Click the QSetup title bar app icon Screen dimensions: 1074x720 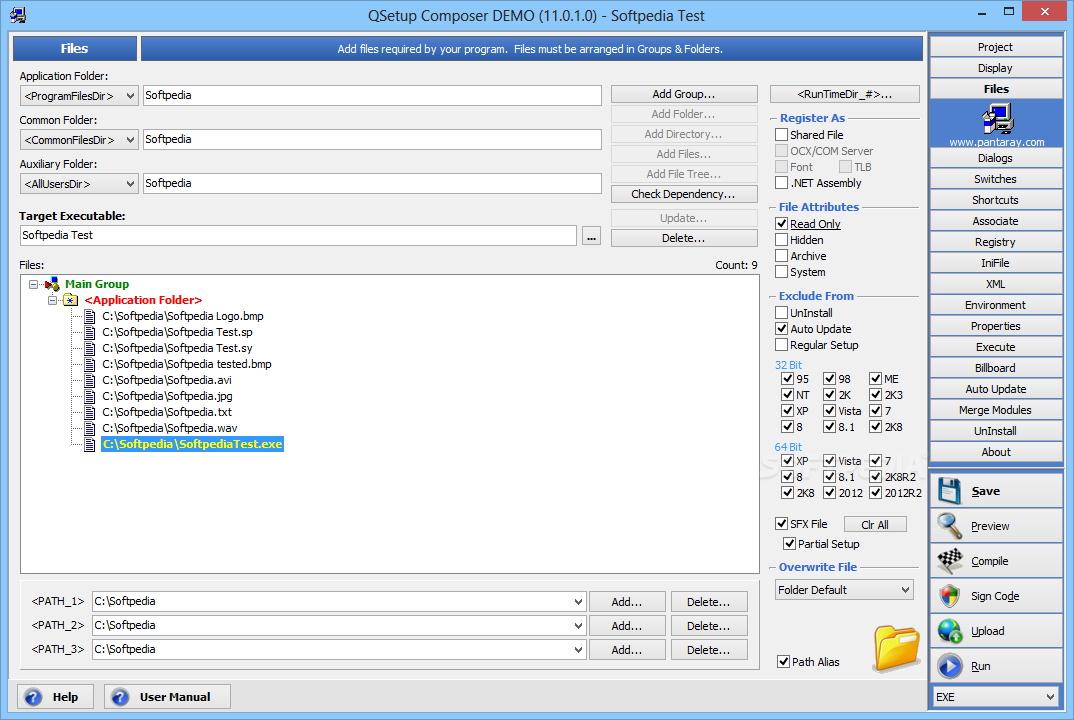point(18,15)
